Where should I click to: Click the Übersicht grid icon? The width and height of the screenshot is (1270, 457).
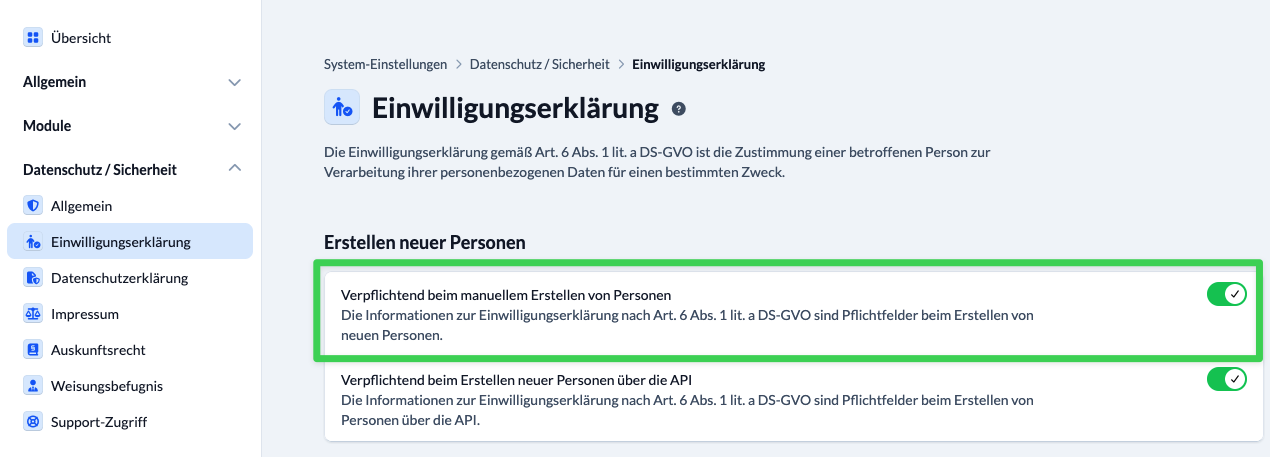pos(33,38)
